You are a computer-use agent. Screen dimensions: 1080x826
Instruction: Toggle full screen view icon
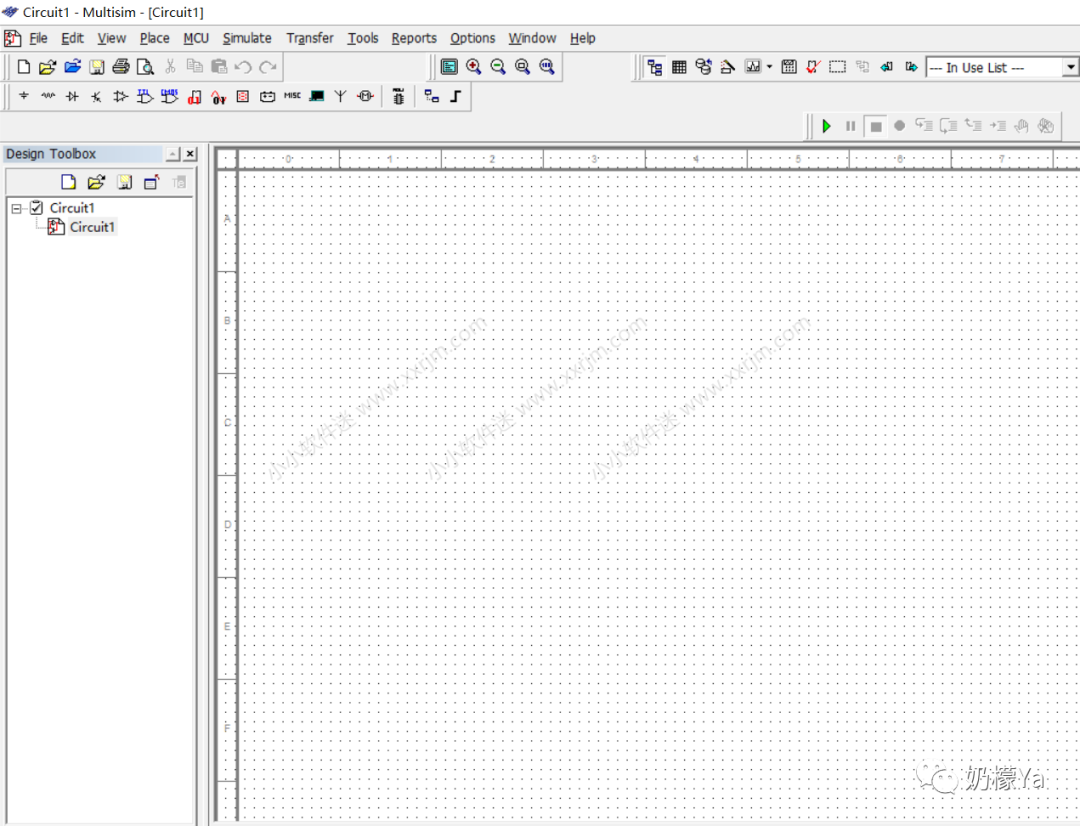449,67
